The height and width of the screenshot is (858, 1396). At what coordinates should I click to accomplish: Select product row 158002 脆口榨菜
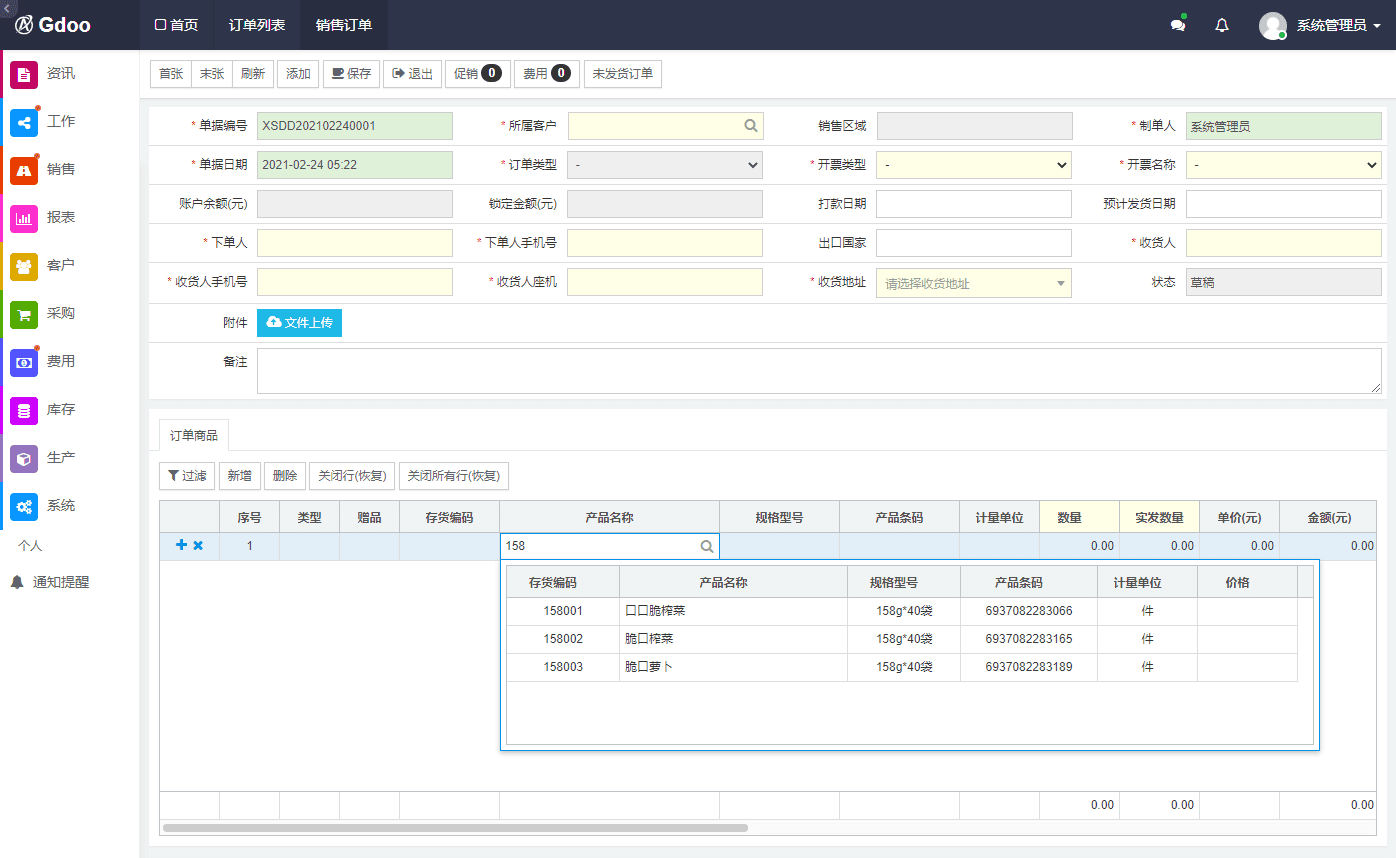[x=902, y=639]
